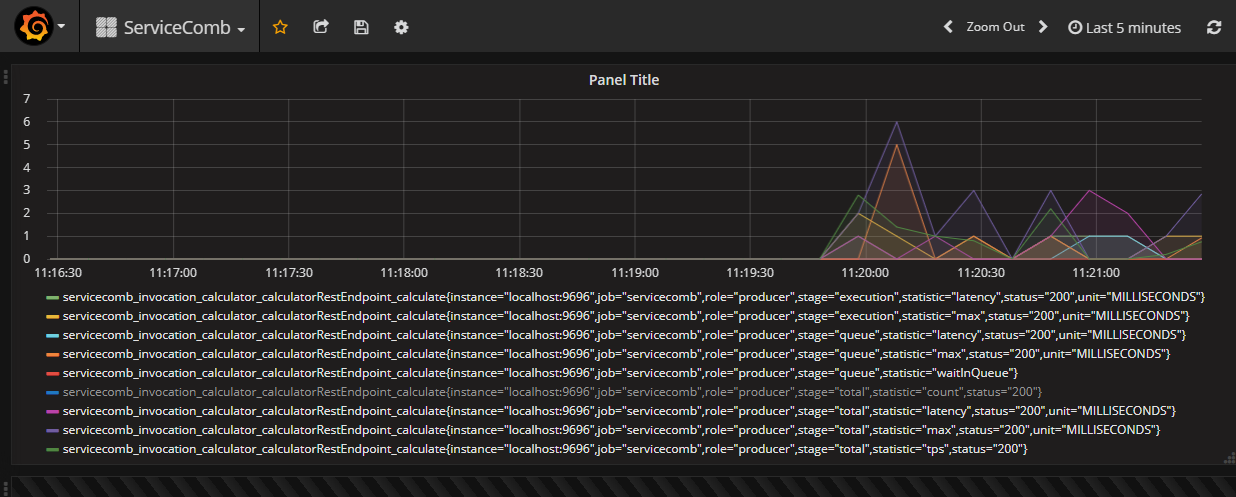The image size is (1236, 497).
Task: Click the share dashboard icon
Action: pos(321,28)
